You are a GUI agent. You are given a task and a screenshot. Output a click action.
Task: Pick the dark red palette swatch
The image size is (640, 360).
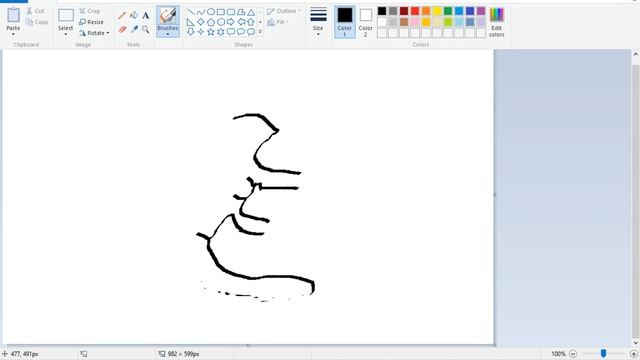(x=404, y=11)
